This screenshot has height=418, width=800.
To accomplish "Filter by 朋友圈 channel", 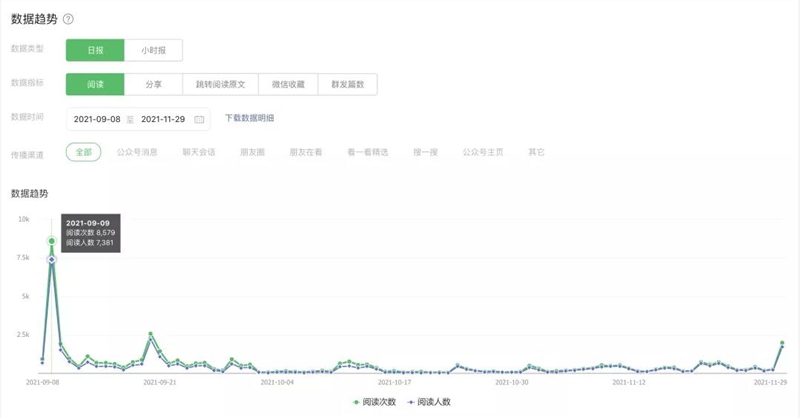I will click(x=252, y=152).
